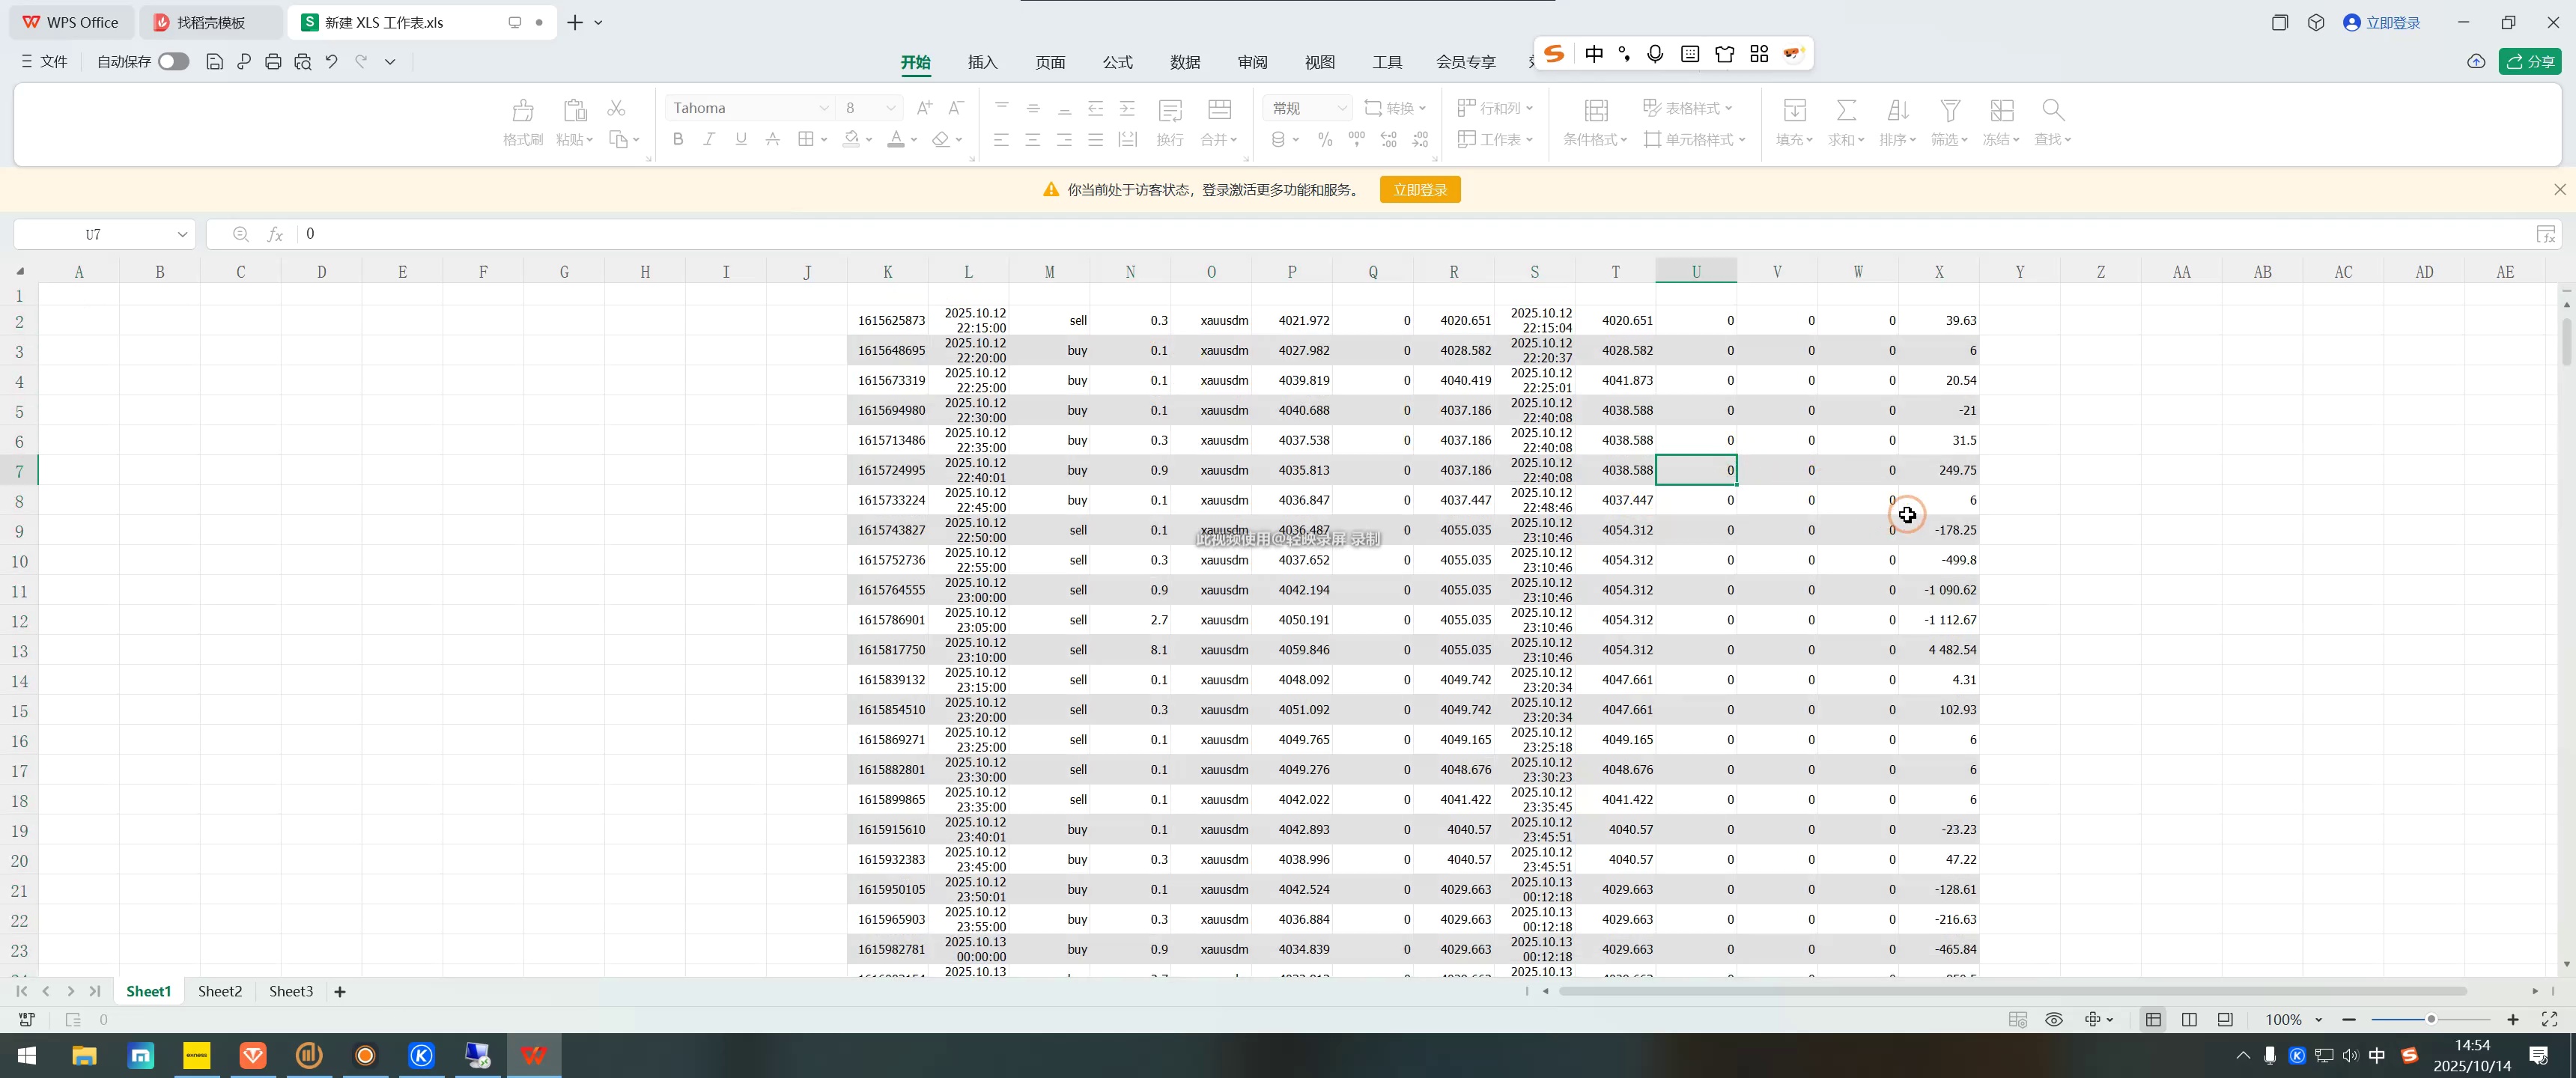This screenshot has height=1078, width=2576.
Task: Toggle the auto-save (自动保存) switch
Action: point(173,62)
